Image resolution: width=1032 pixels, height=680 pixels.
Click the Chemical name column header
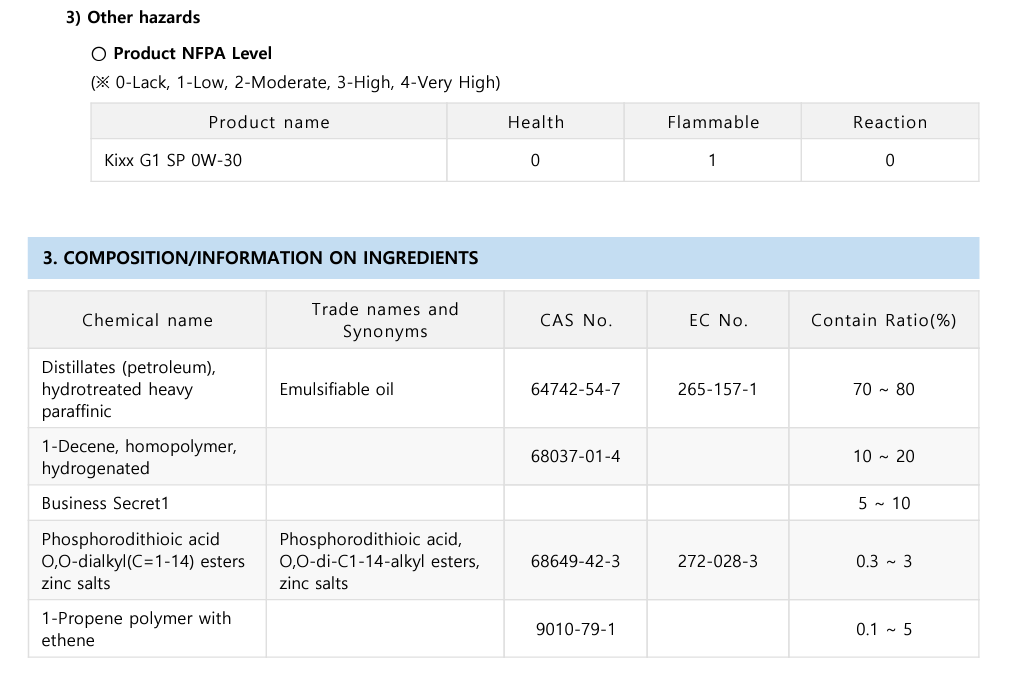pyautogui.click(x=147, y=320)
